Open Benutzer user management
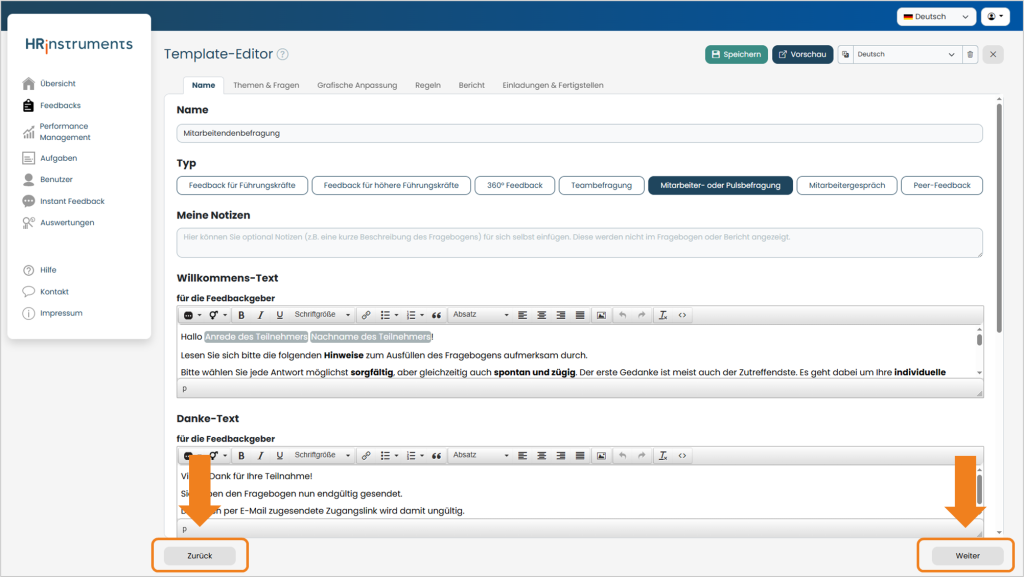 coord(48,179)
